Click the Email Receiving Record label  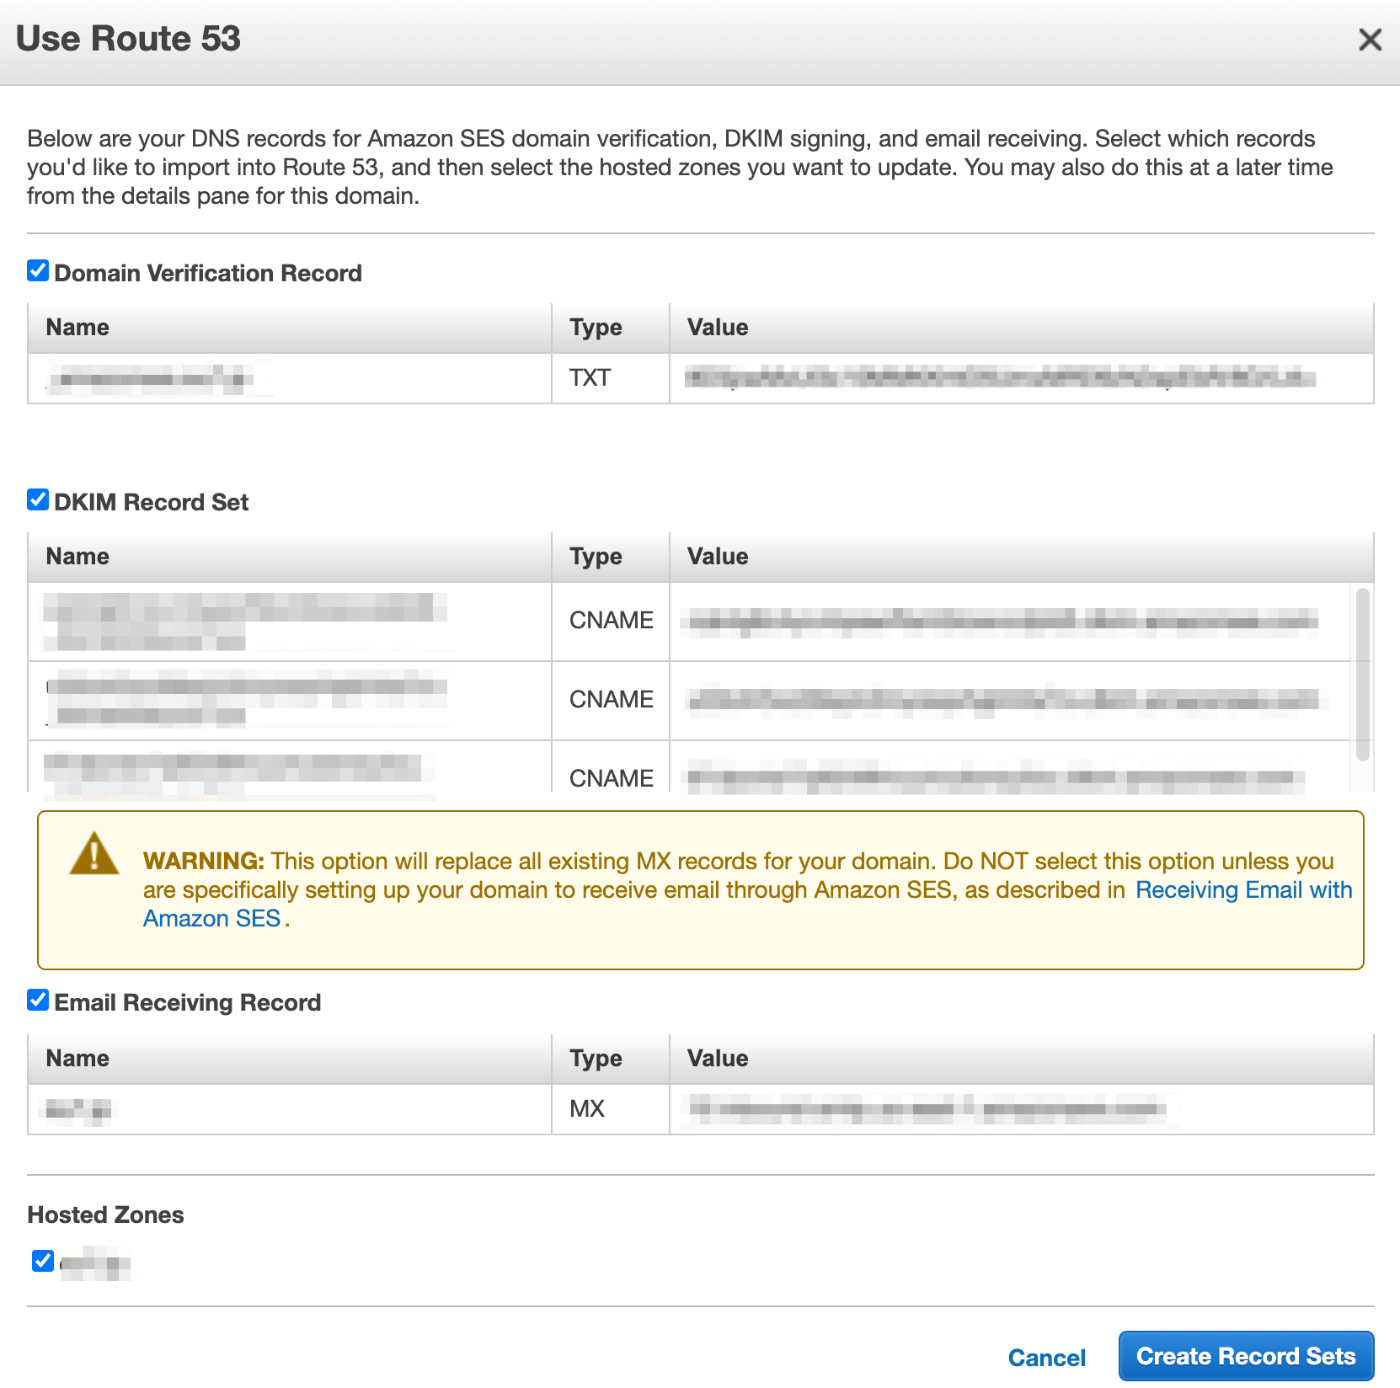click(x=188, y=1002)
